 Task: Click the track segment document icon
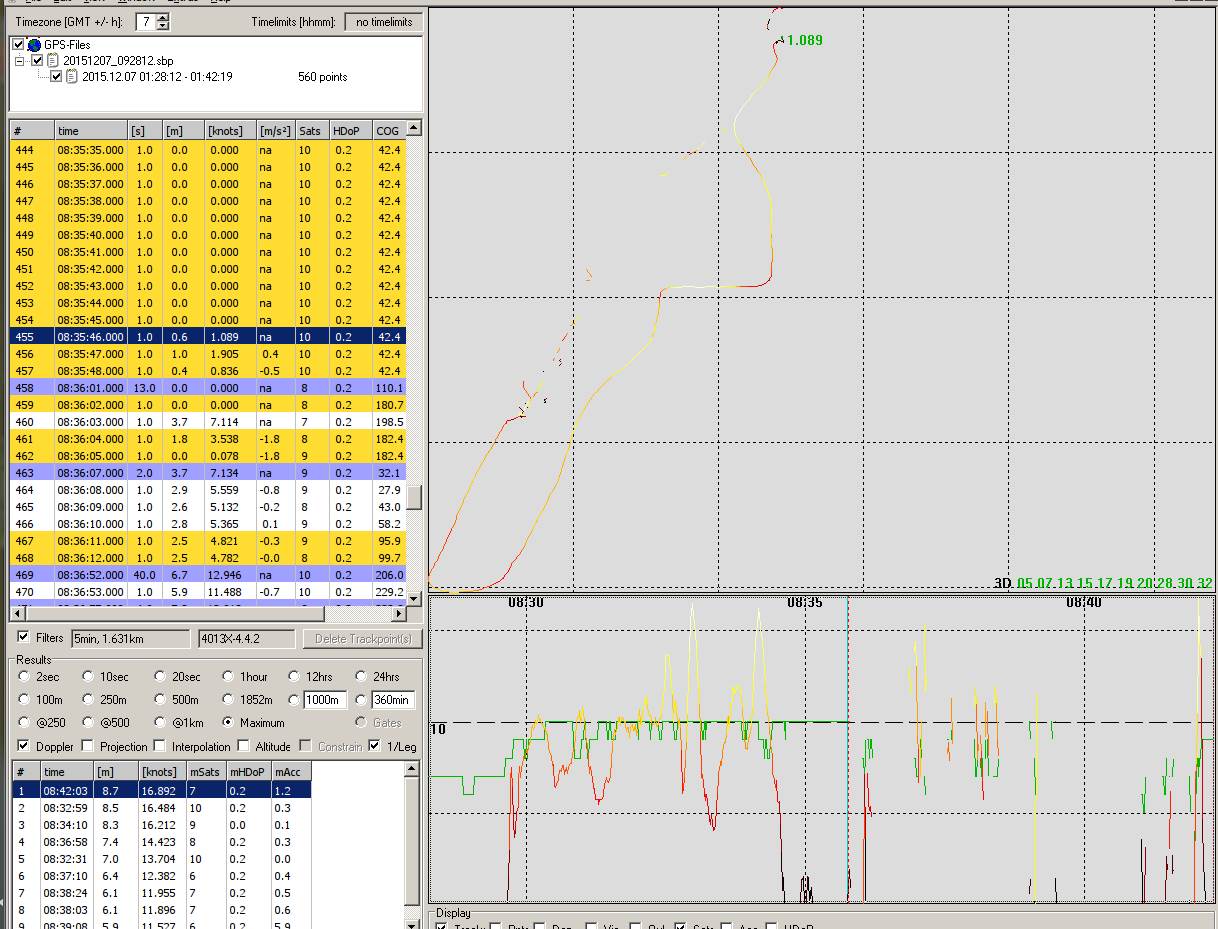click(72, 77)
